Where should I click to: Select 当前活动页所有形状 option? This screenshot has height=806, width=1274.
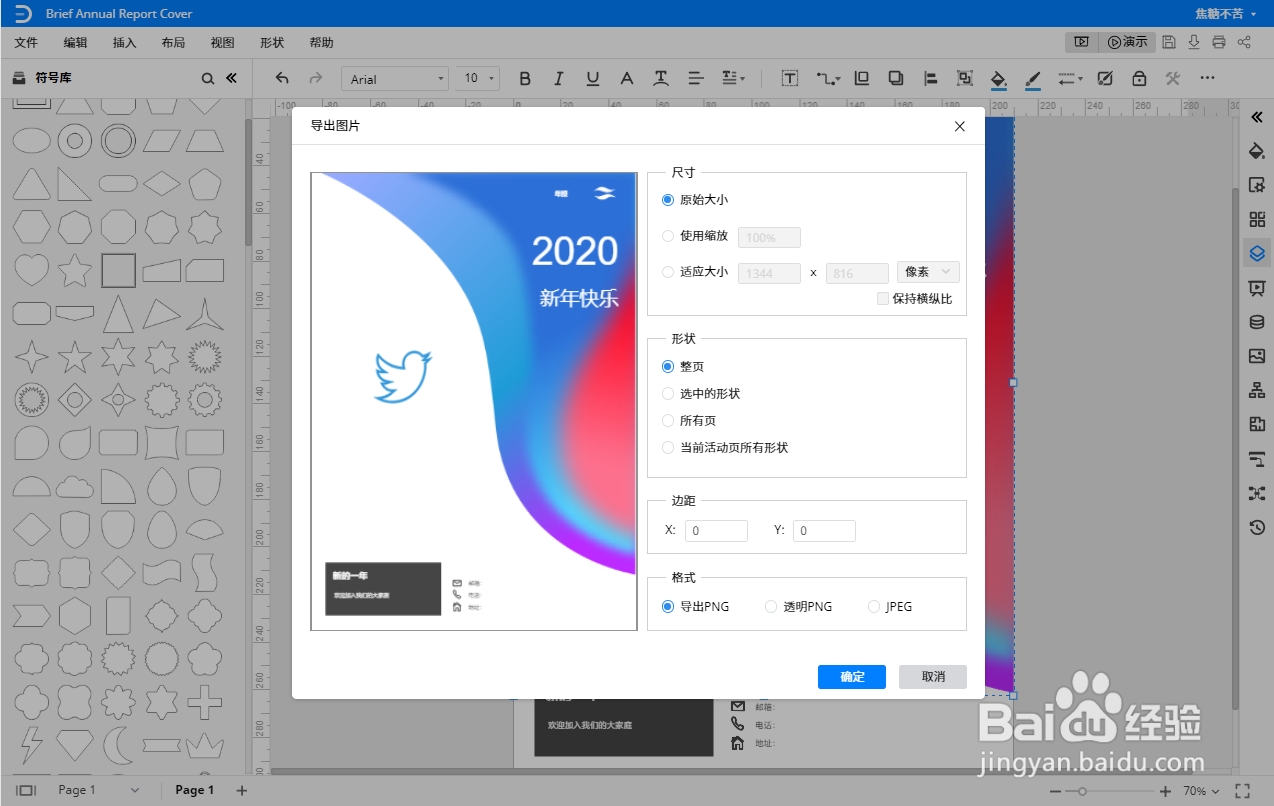(668, 448)
